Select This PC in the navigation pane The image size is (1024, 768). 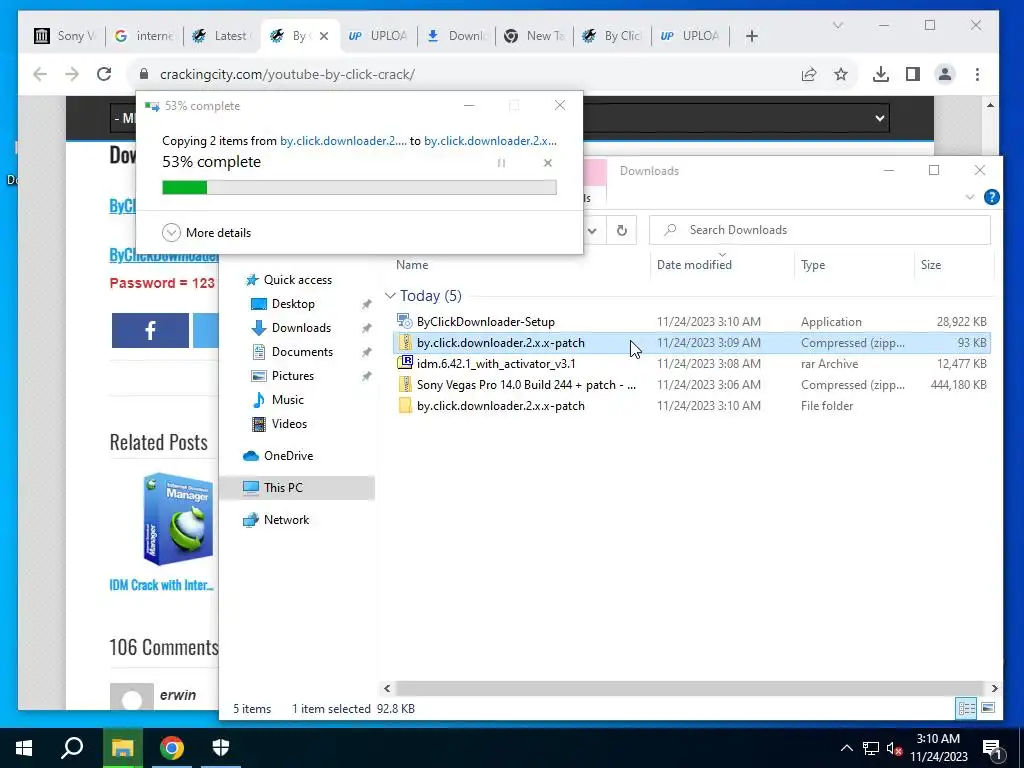297,488
